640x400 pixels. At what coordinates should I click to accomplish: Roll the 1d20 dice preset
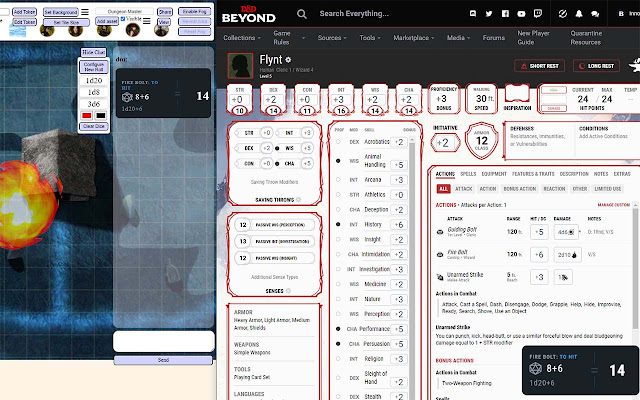[94, 81]
